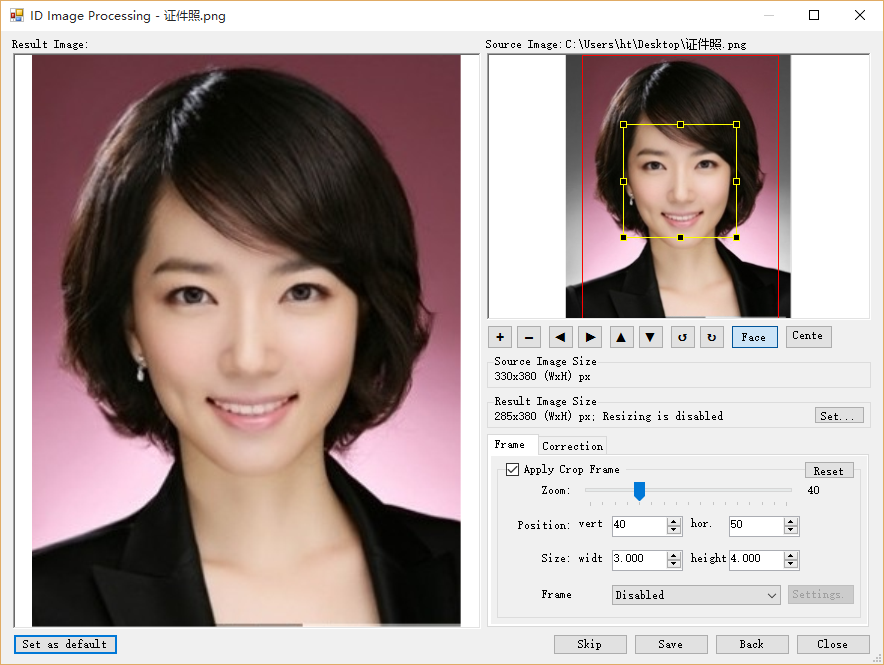Rotate image clockwise
The width and height of the screenshot is (884, 665).
pos(712,337)
